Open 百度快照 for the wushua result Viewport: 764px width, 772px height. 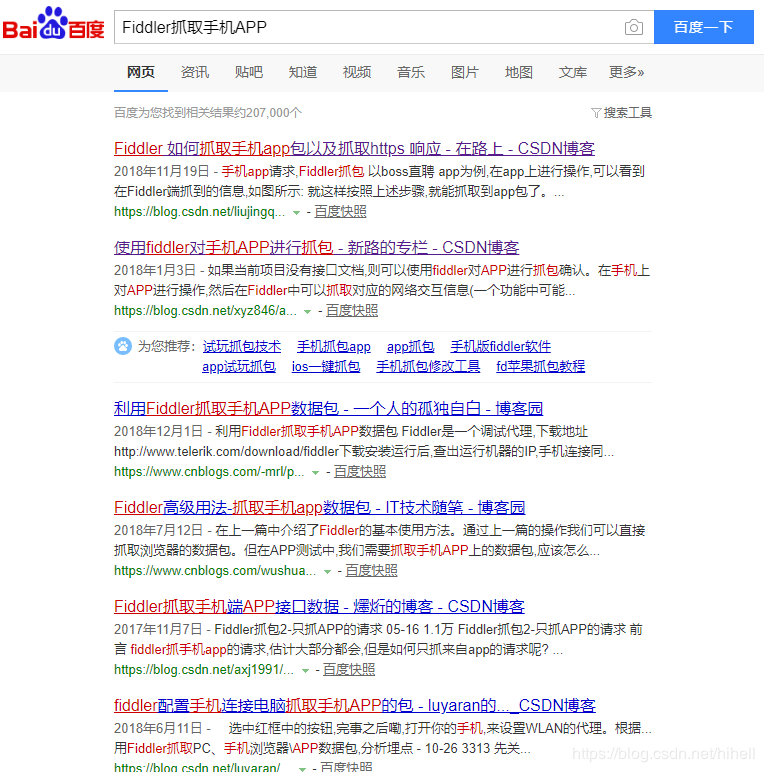click(x=372, y=571)
